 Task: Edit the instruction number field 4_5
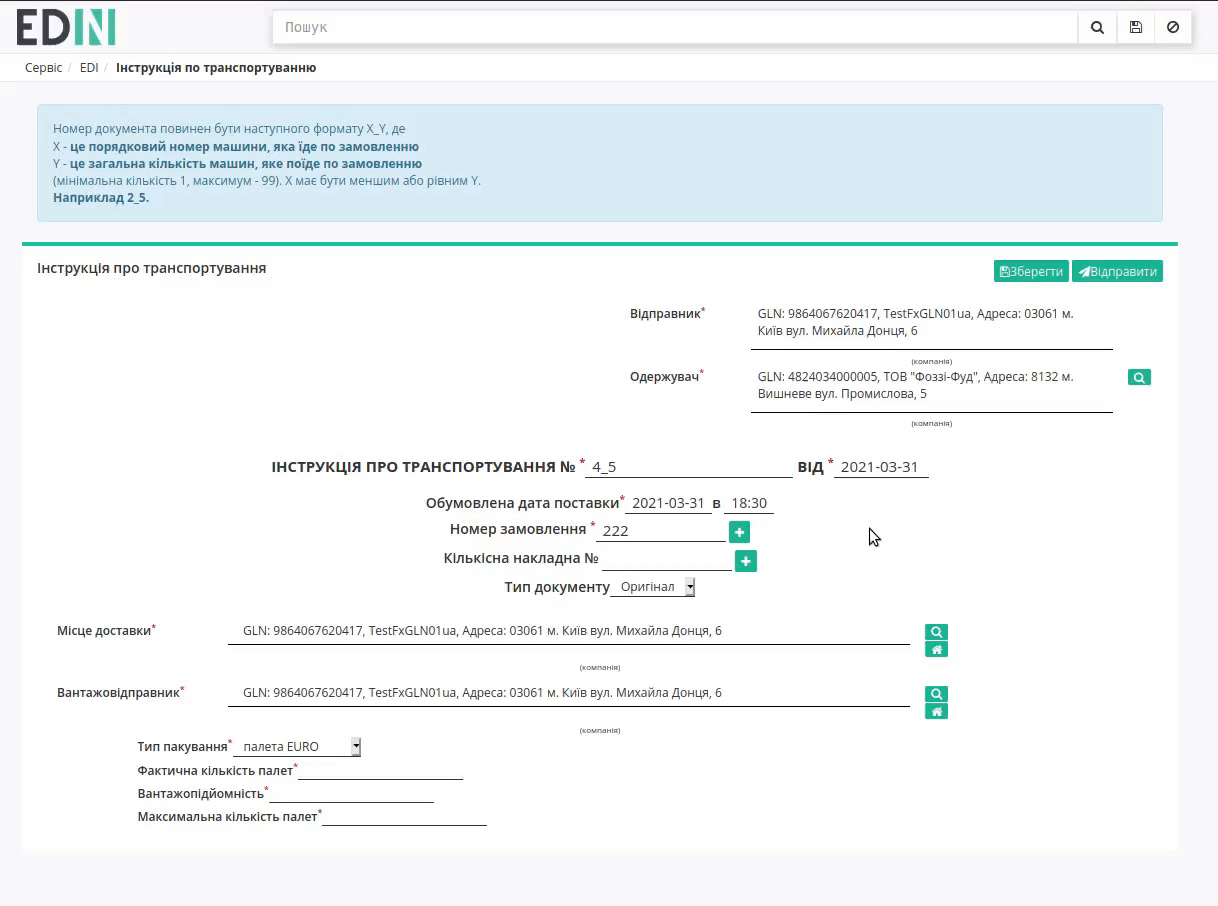(x=688, y=467)
